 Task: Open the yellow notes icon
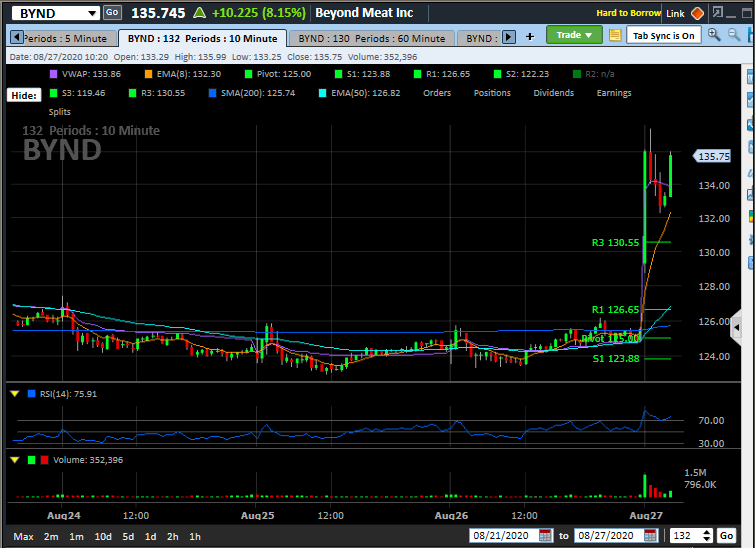coord(614,35)
